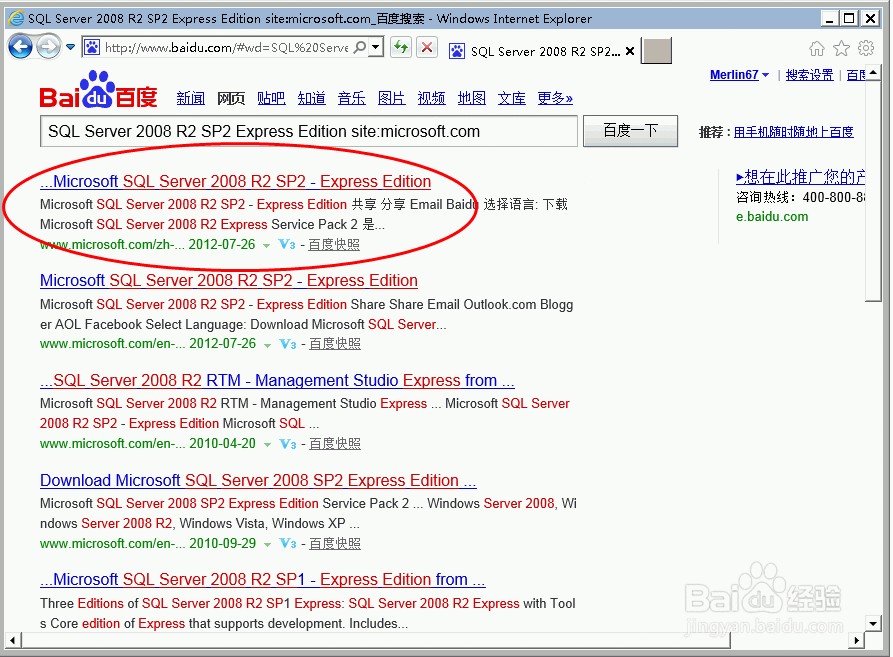Open 用手机随时随地上百度 recommendation link
This screenshot has width=893, height=657.
(x=794, y=132)
